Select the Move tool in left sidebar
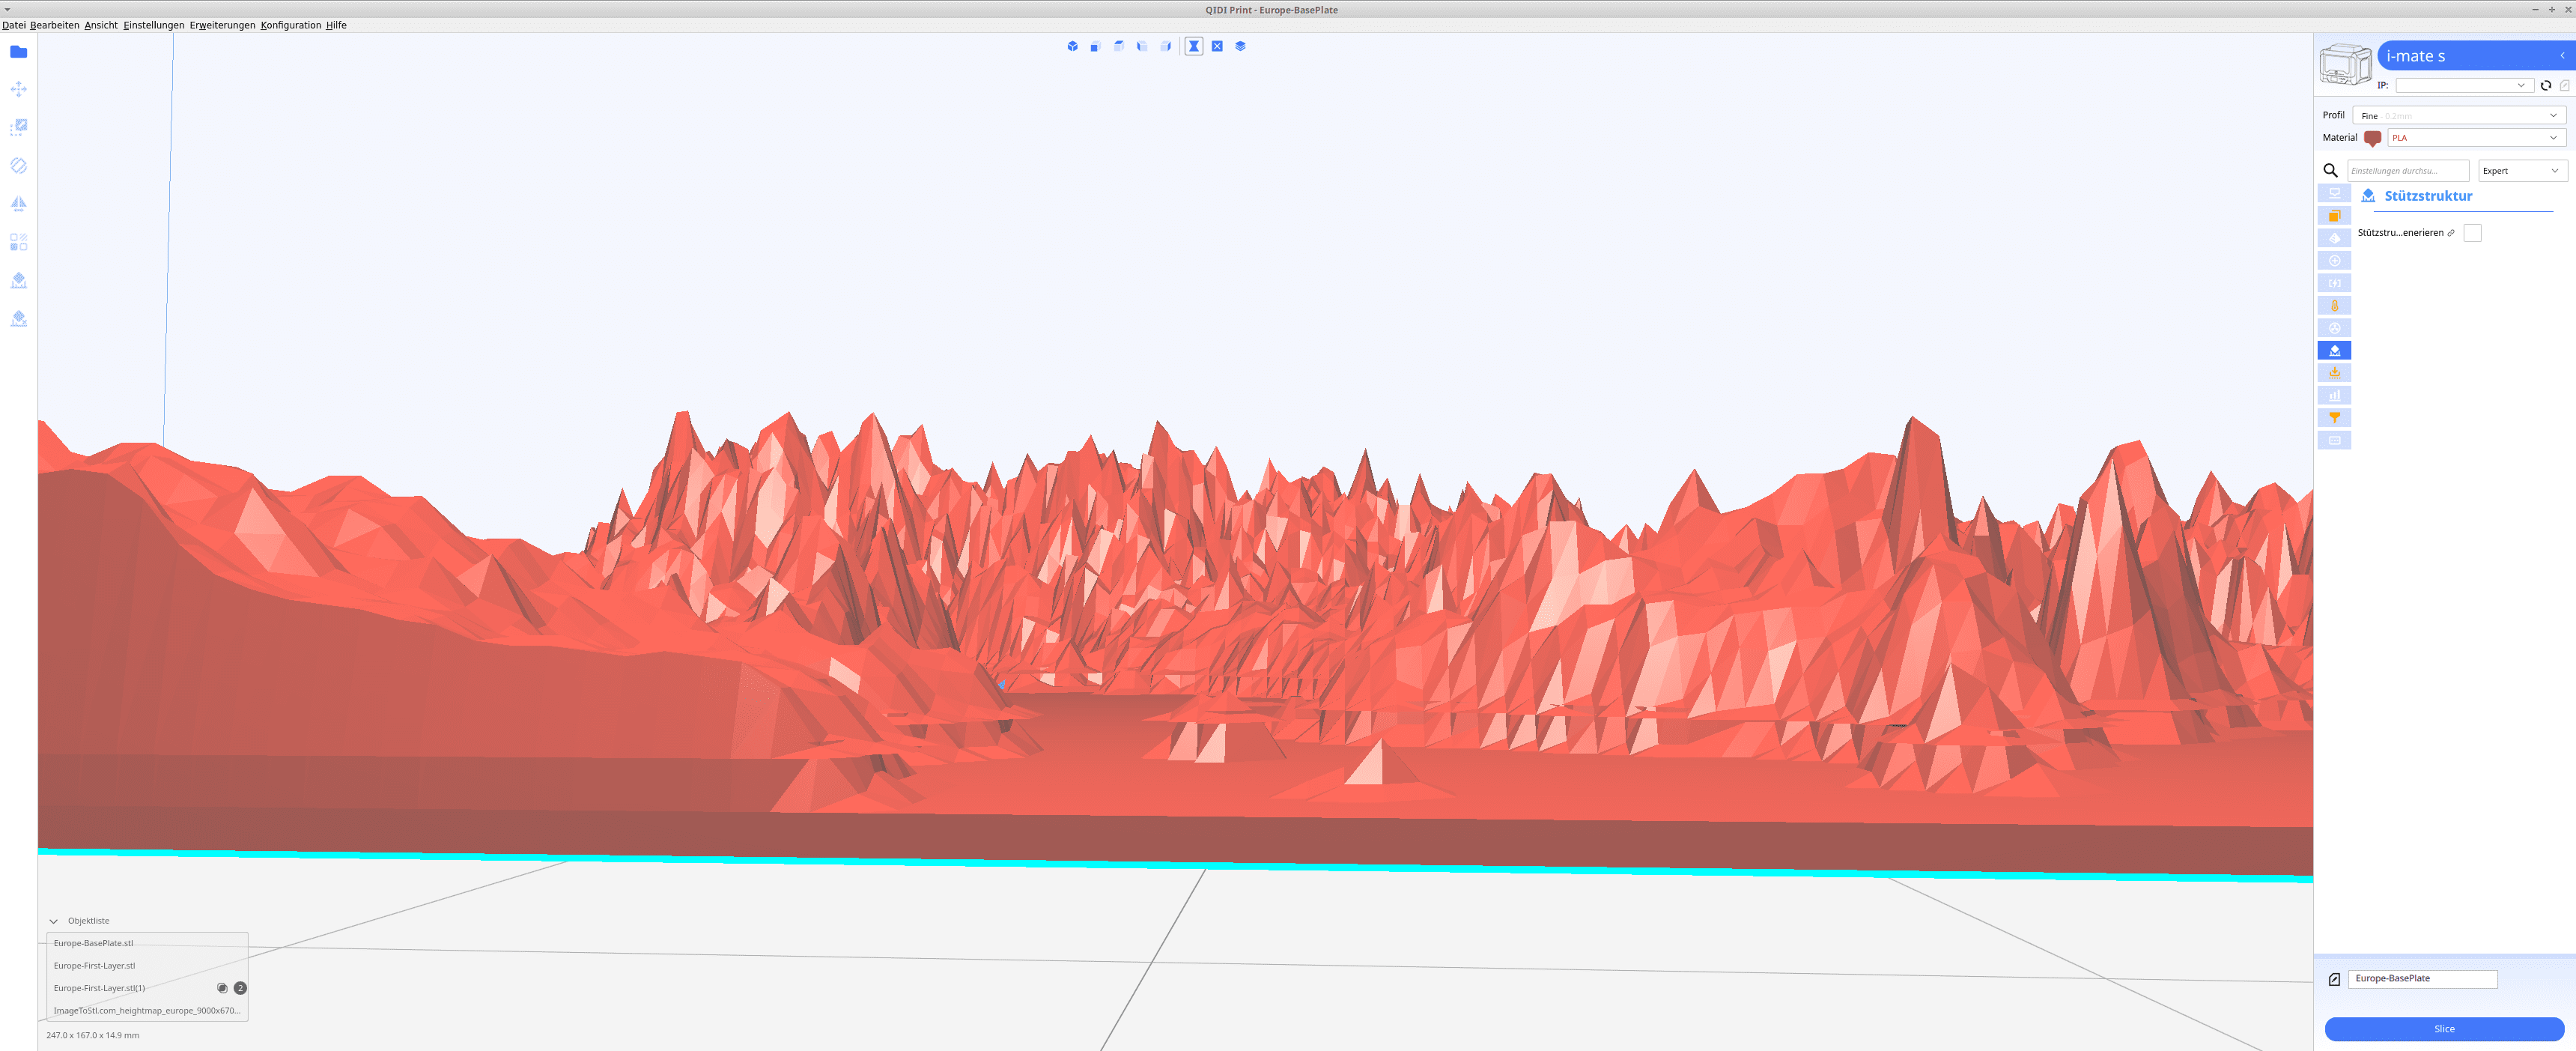This screenshot has height=1051, width=2576. tap(18, 89)
